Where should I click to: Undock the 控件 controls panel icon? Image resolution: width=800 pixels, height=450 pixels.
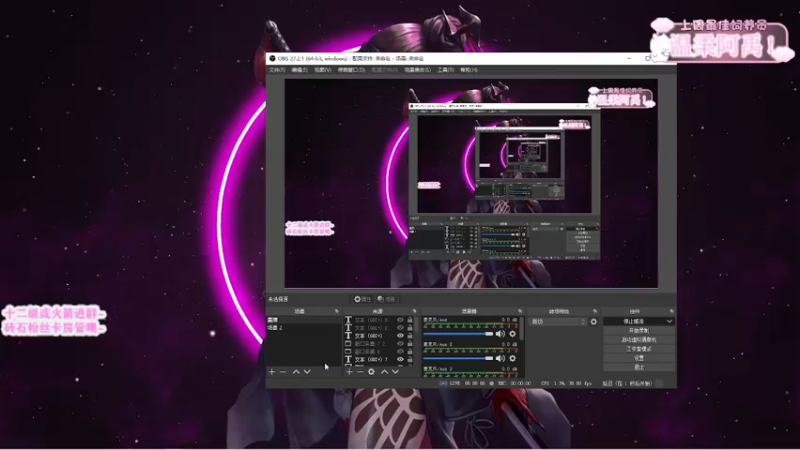671,311
